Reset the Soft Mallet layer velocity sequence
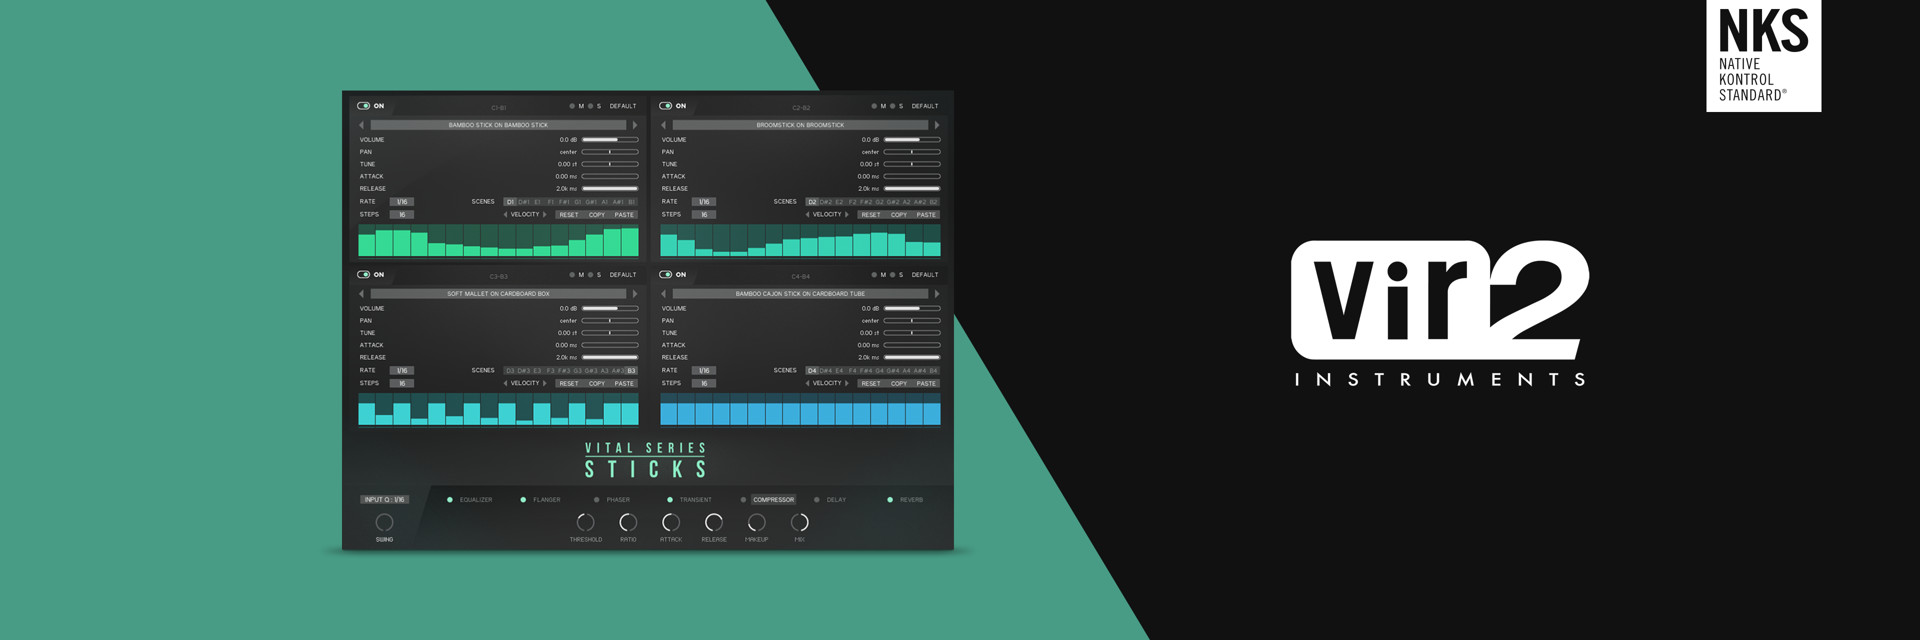Viewport: 1920px width, 640px height. [x=569, y=384]
